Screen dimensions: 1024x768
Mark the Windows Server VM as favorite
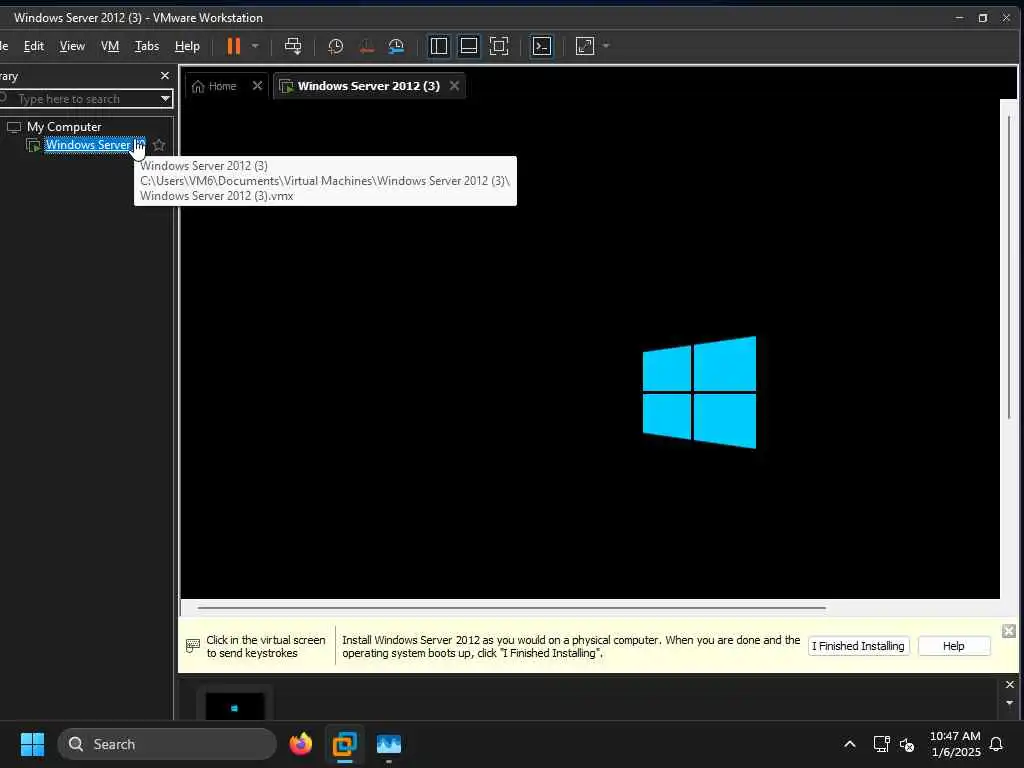coord(159,145)
